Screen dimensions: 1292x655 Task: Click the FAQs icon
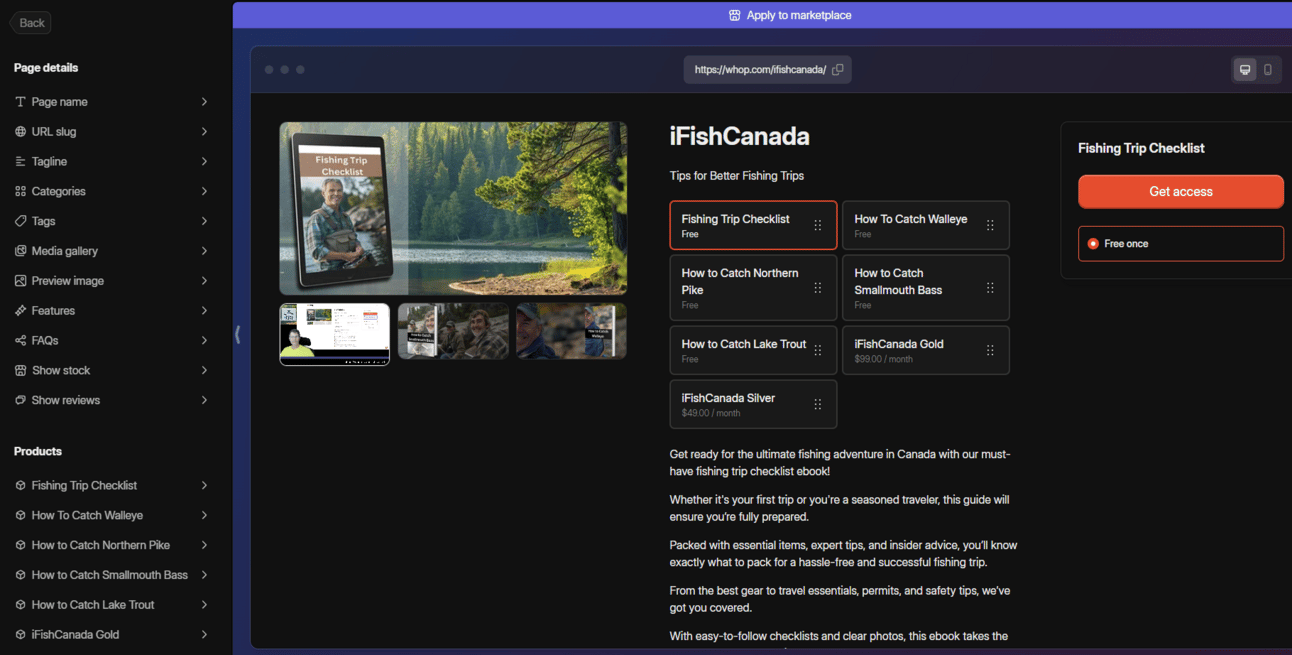coord(20,340)
